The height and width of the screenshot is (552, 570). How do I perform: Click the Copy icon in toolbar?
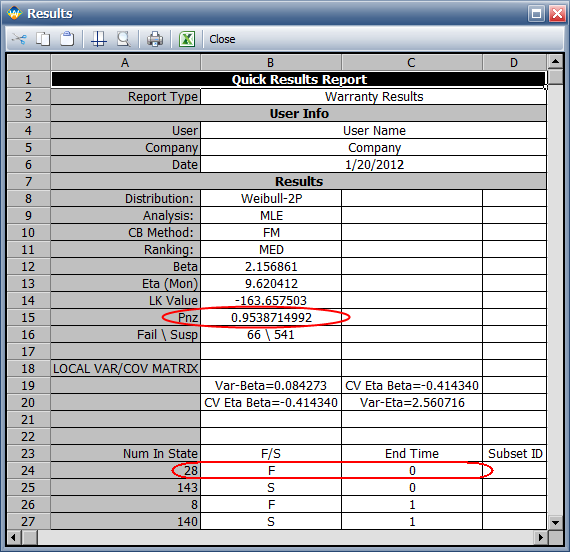coord(43,39)
